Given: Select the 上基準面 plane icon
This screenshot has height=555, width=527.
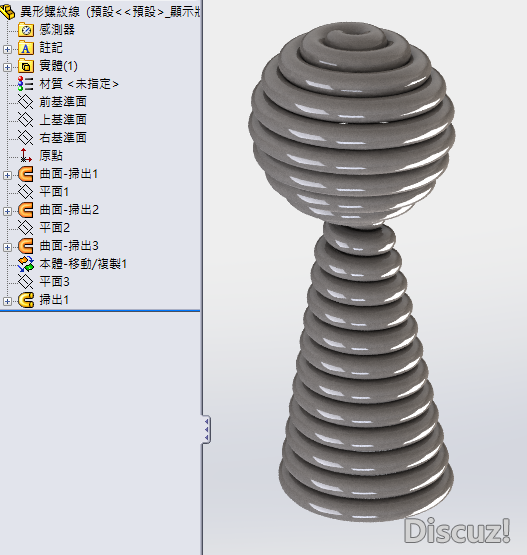Looking at the screenshot, I should click(x=26, y=120).
